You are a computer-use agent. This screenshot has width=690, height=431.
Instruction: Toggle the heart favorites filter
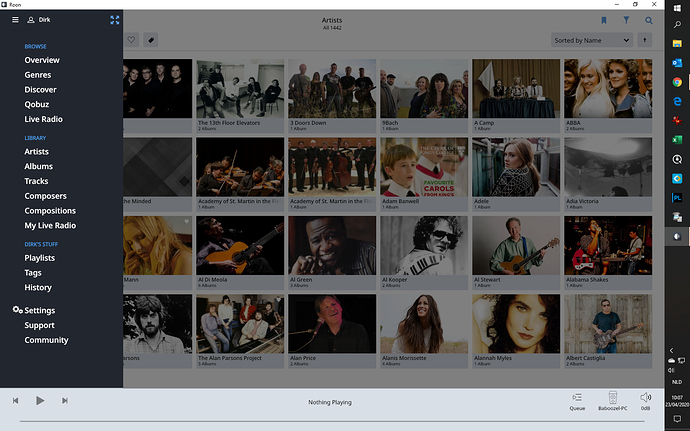pyautogui.click(x=131, y=40)
